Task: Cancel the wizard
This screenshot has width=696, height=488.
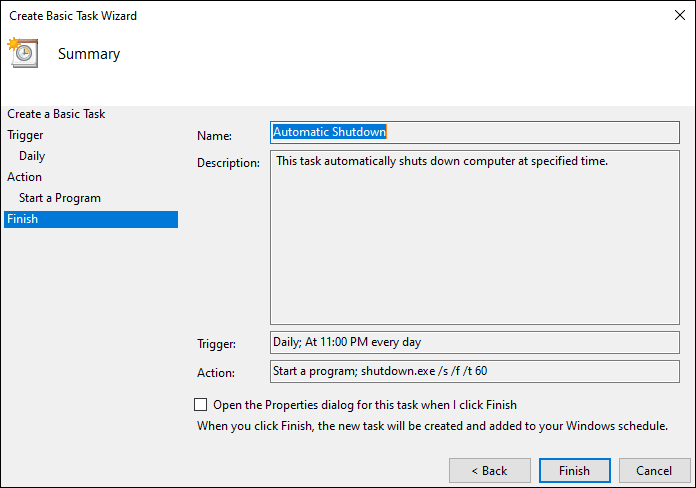Action: tap(654, 471)
